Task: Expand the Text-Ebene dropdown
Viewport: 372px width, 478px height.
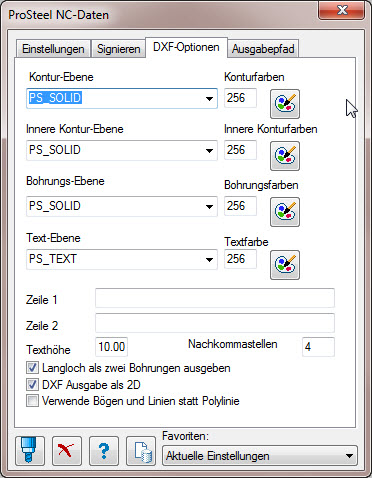Action: tap(209, 259)
